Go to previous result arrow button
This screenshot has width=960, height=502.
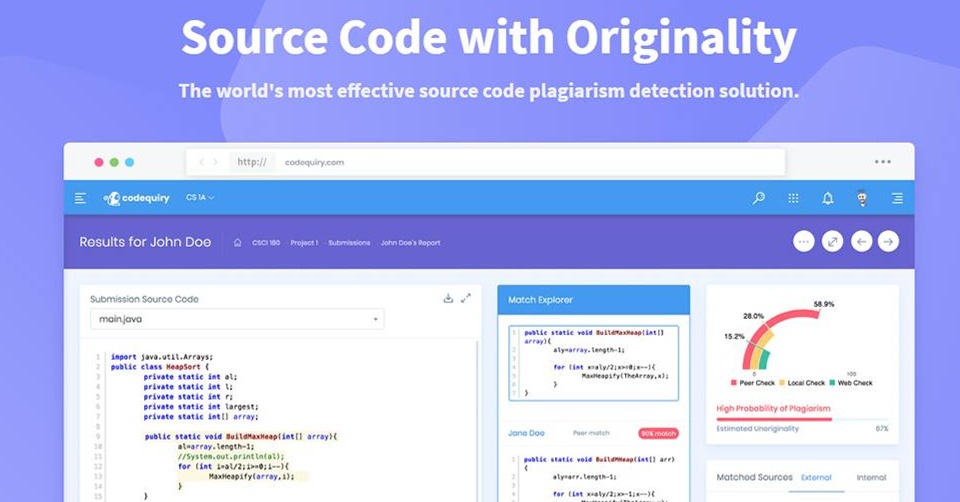(861, 242)
